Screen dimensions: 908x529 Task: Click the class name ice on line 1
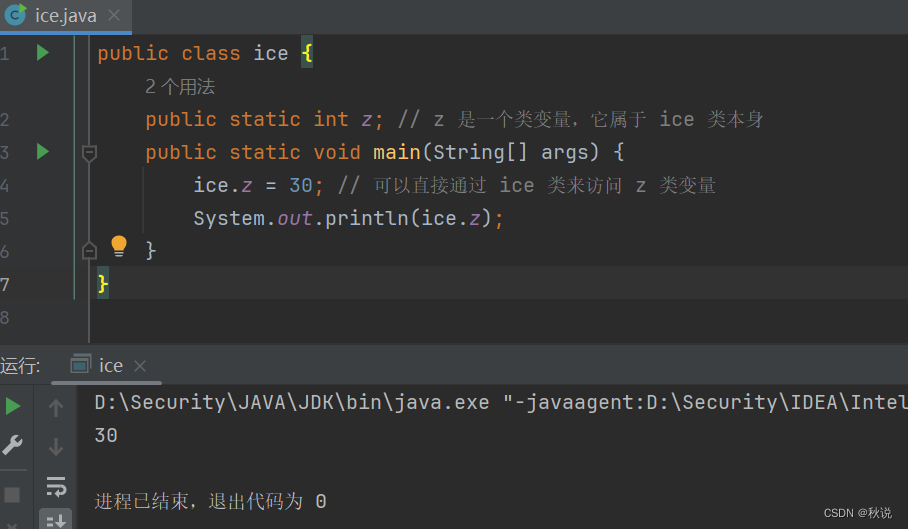point(270,53)
